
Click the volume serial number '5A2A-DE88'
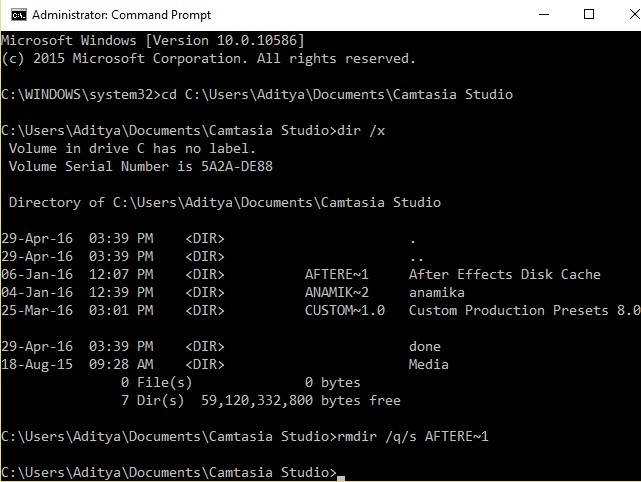pyautogui.click(x=237, y=167)
